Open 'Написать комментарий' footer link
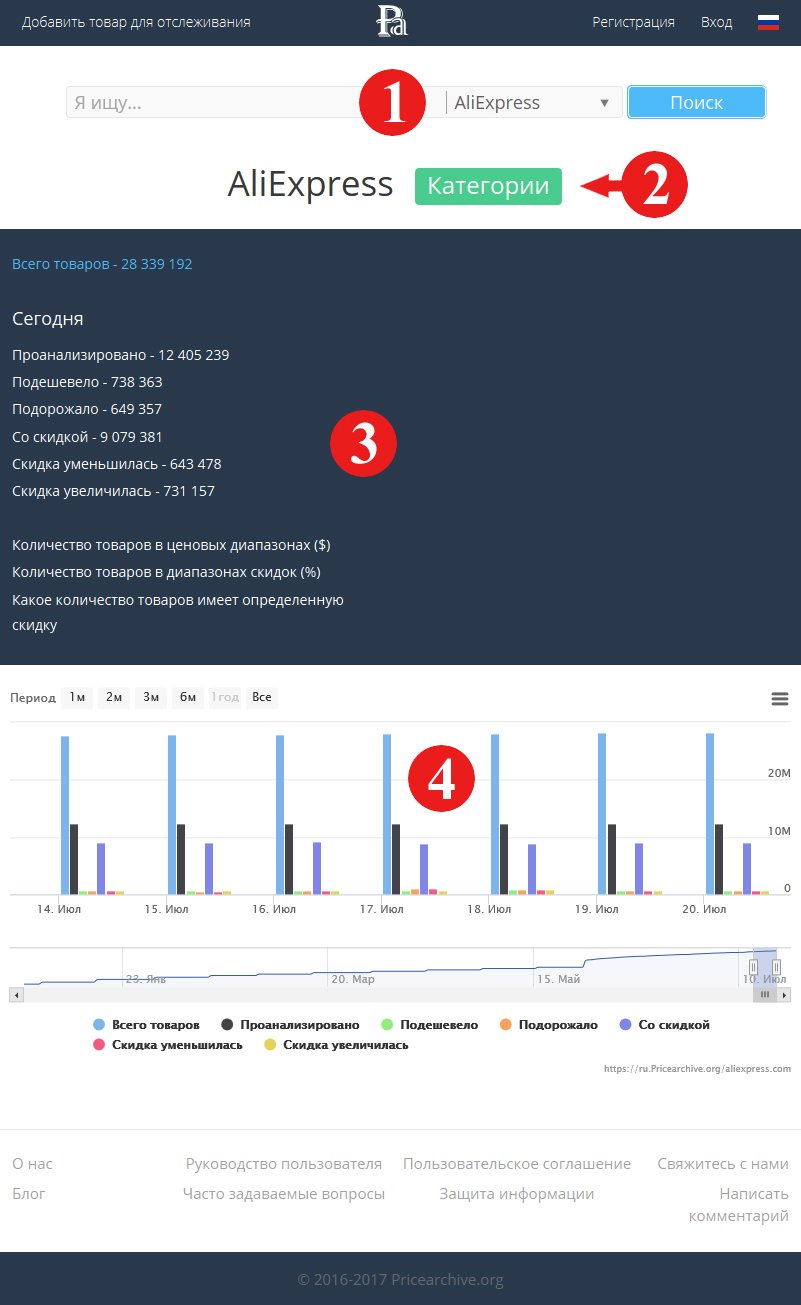801x1305 pixels. point(739,1205)
